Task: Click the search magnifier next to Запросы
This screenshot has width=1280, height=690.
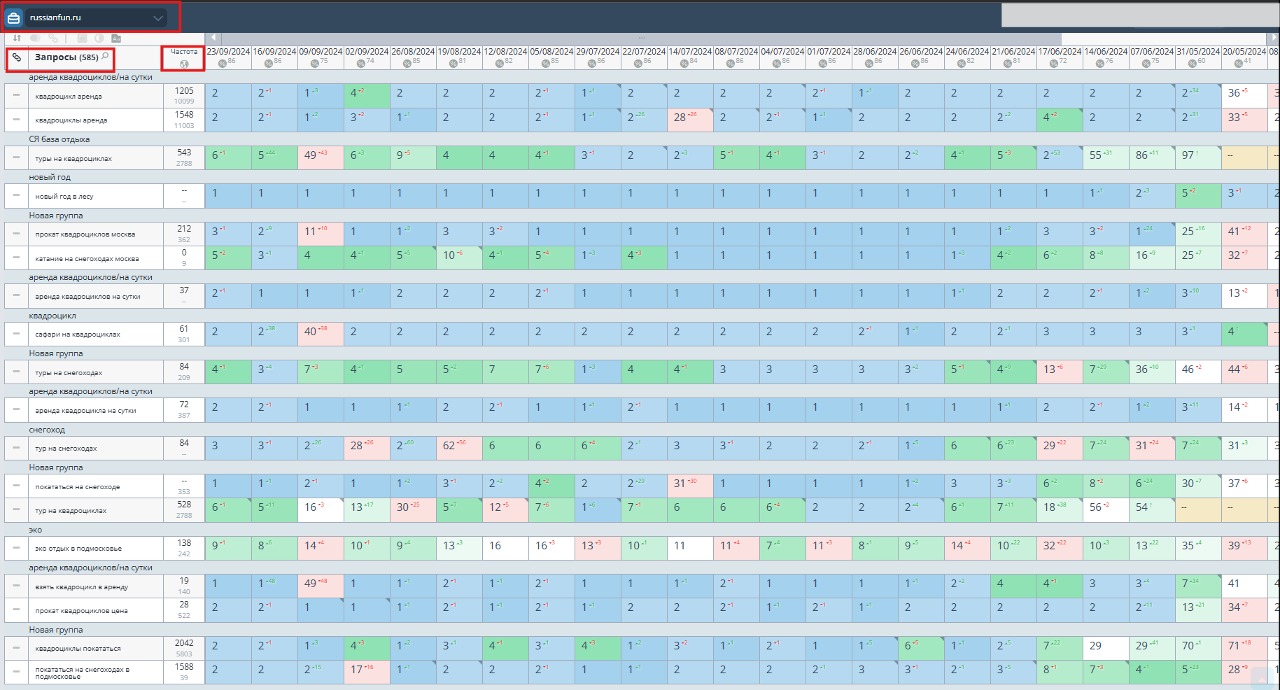Action: coord(105,57)
